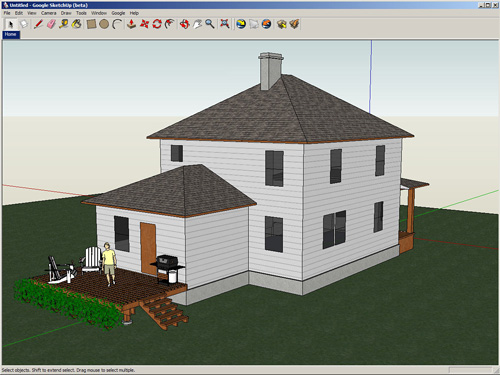500x375 pixels.
Task: Pick the Tape Measure tool
Action: (64, 24)
